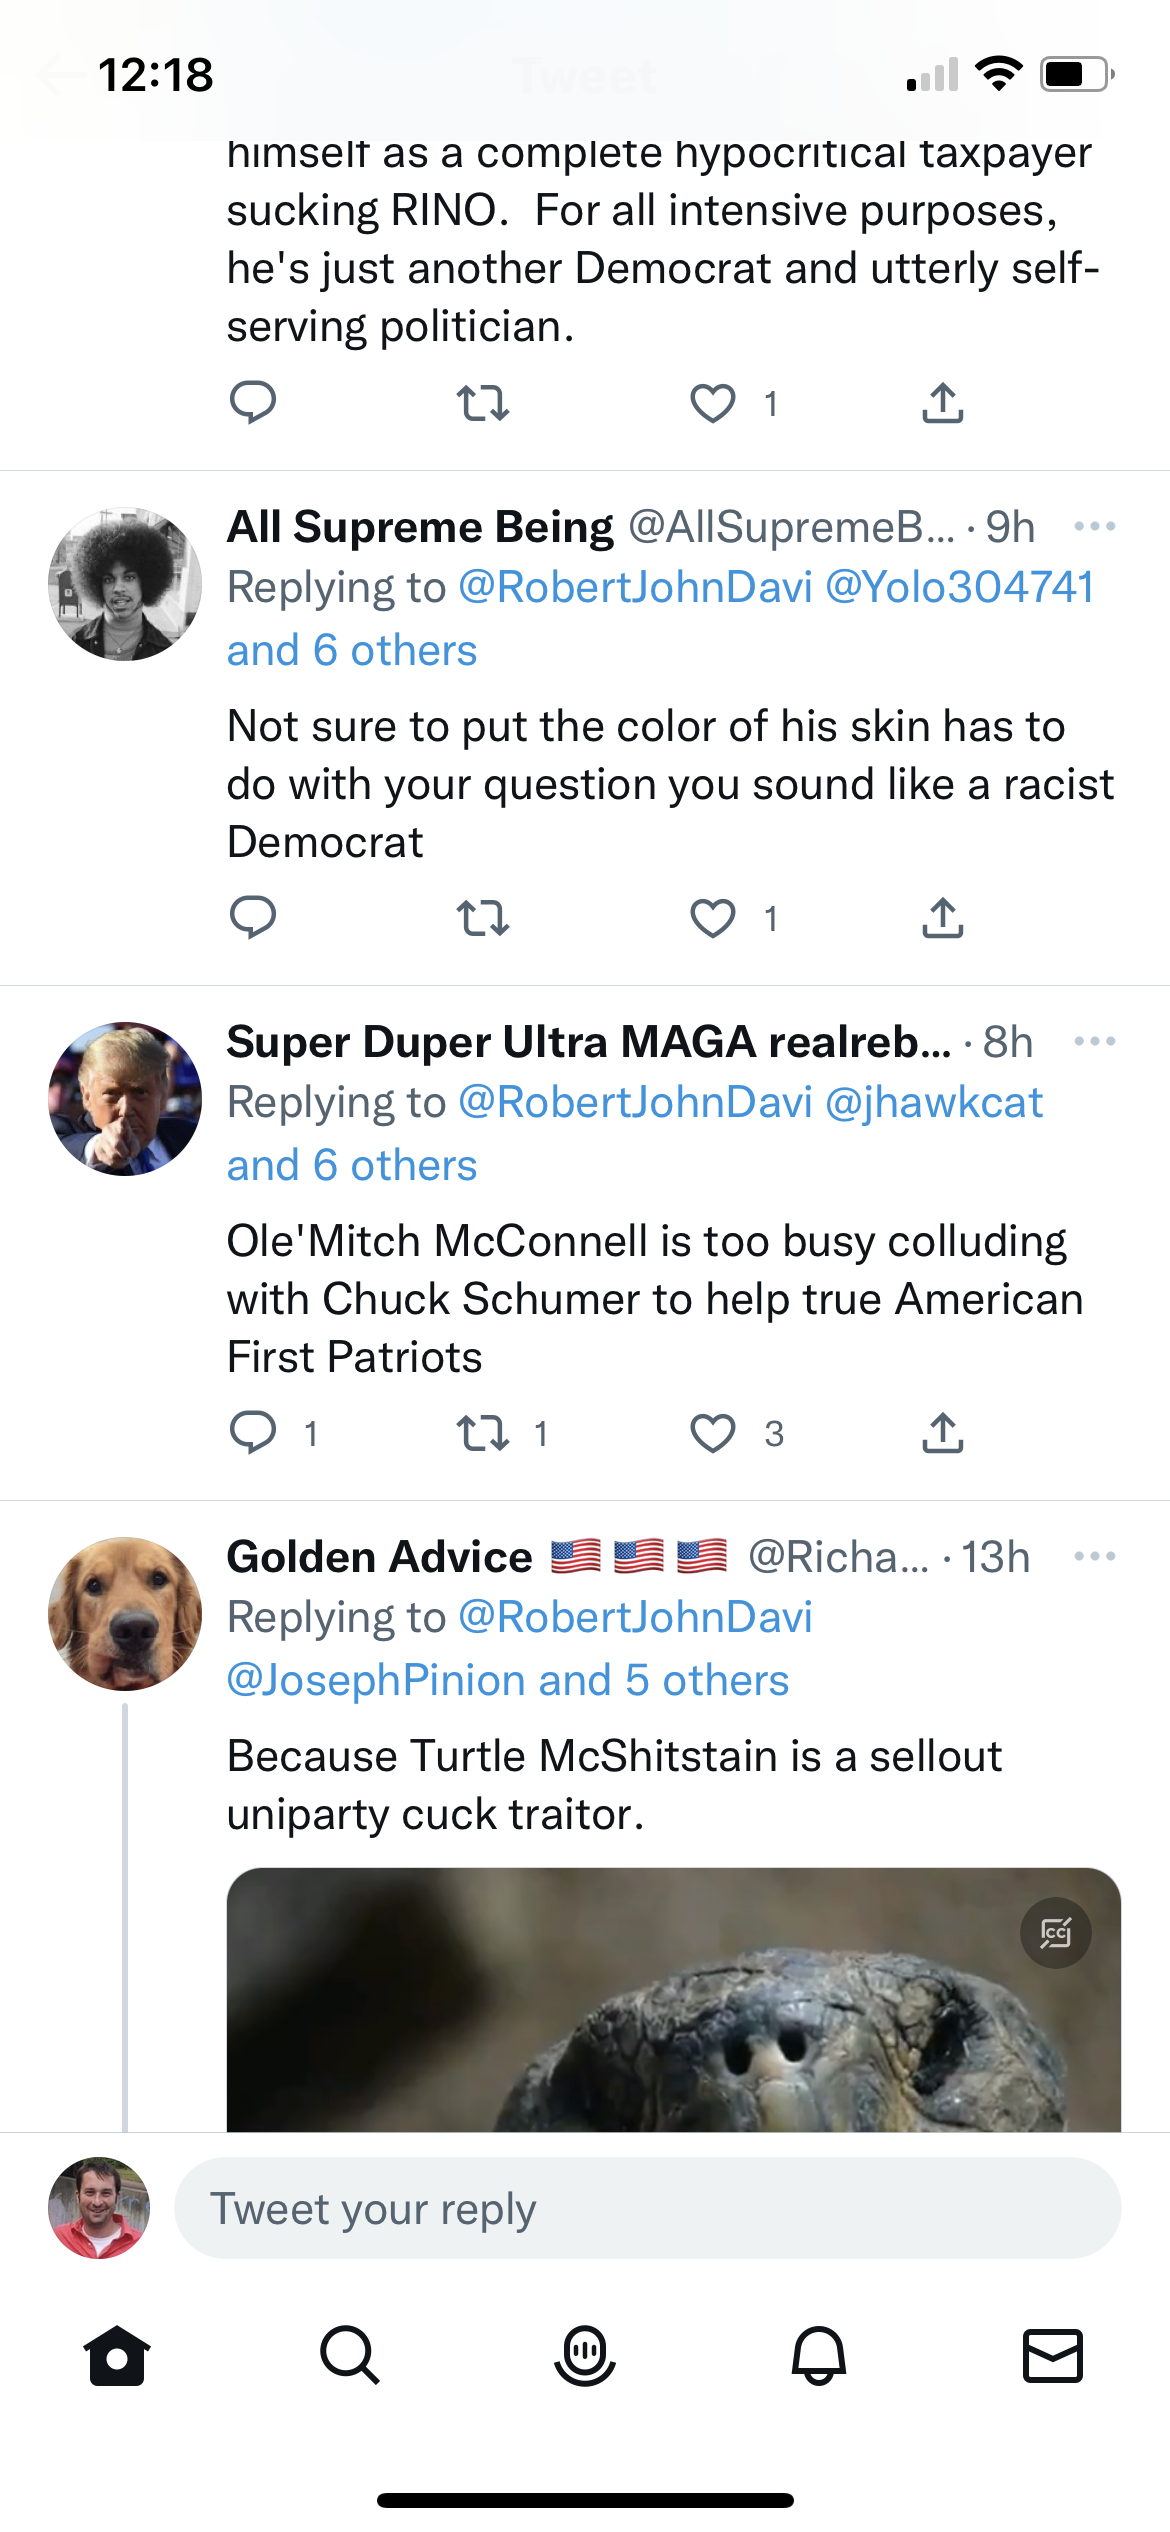
Task: Tap the 'Tweet your reply' field
Action: [647, 2208]
